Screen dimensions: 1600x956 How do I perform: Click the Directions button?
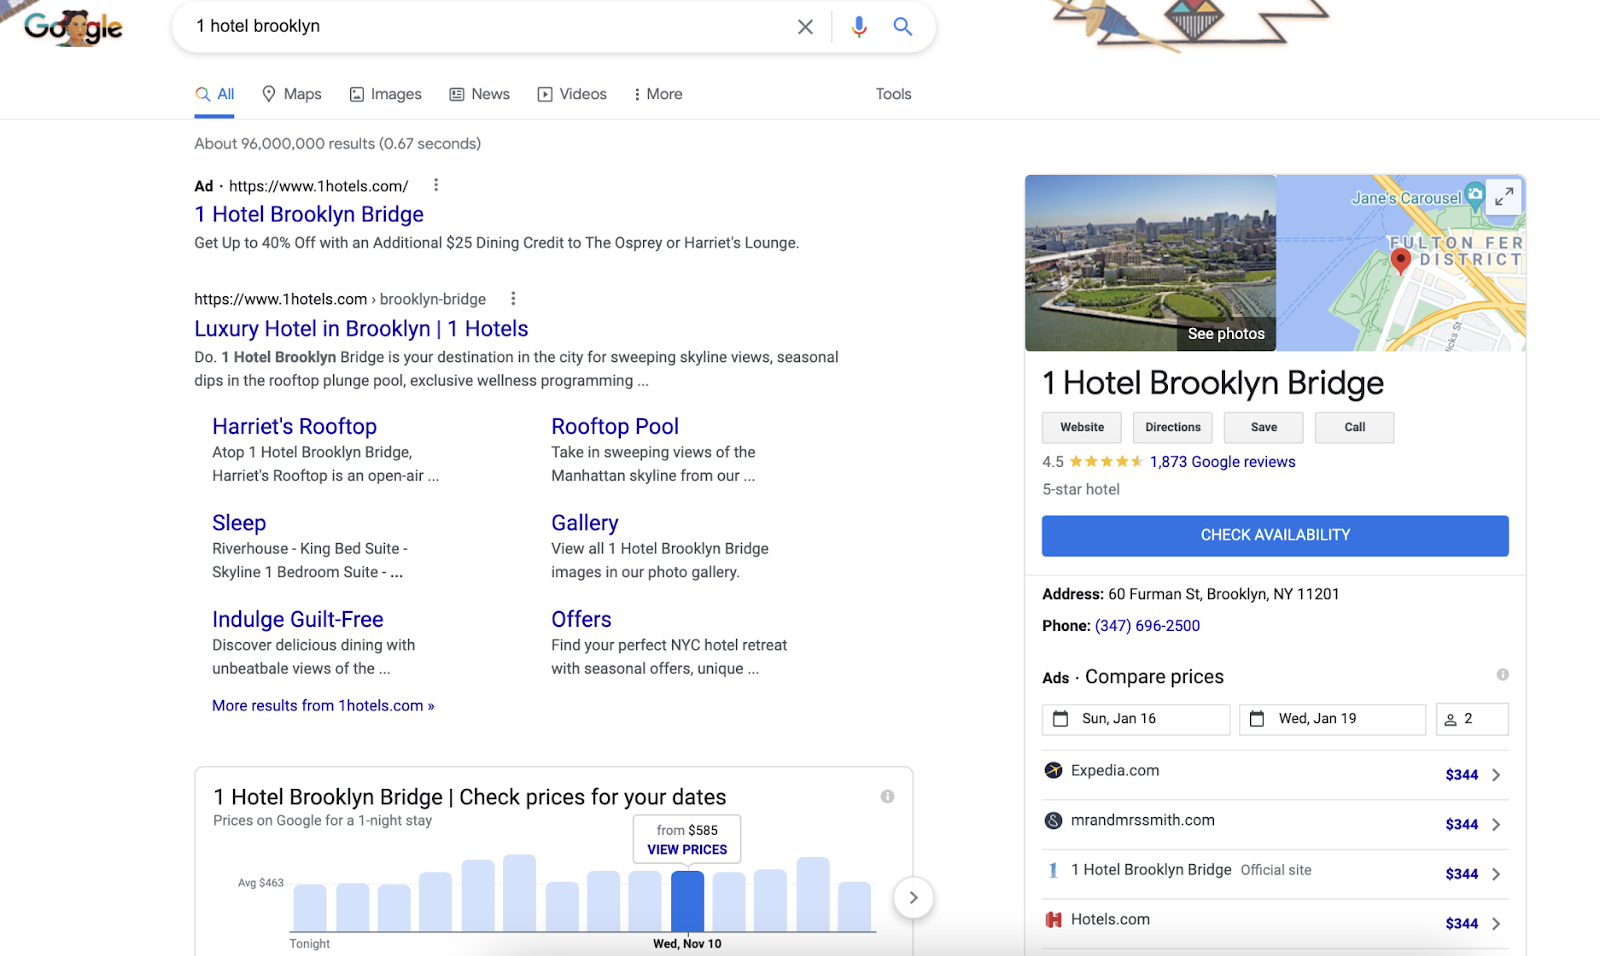1173,428
